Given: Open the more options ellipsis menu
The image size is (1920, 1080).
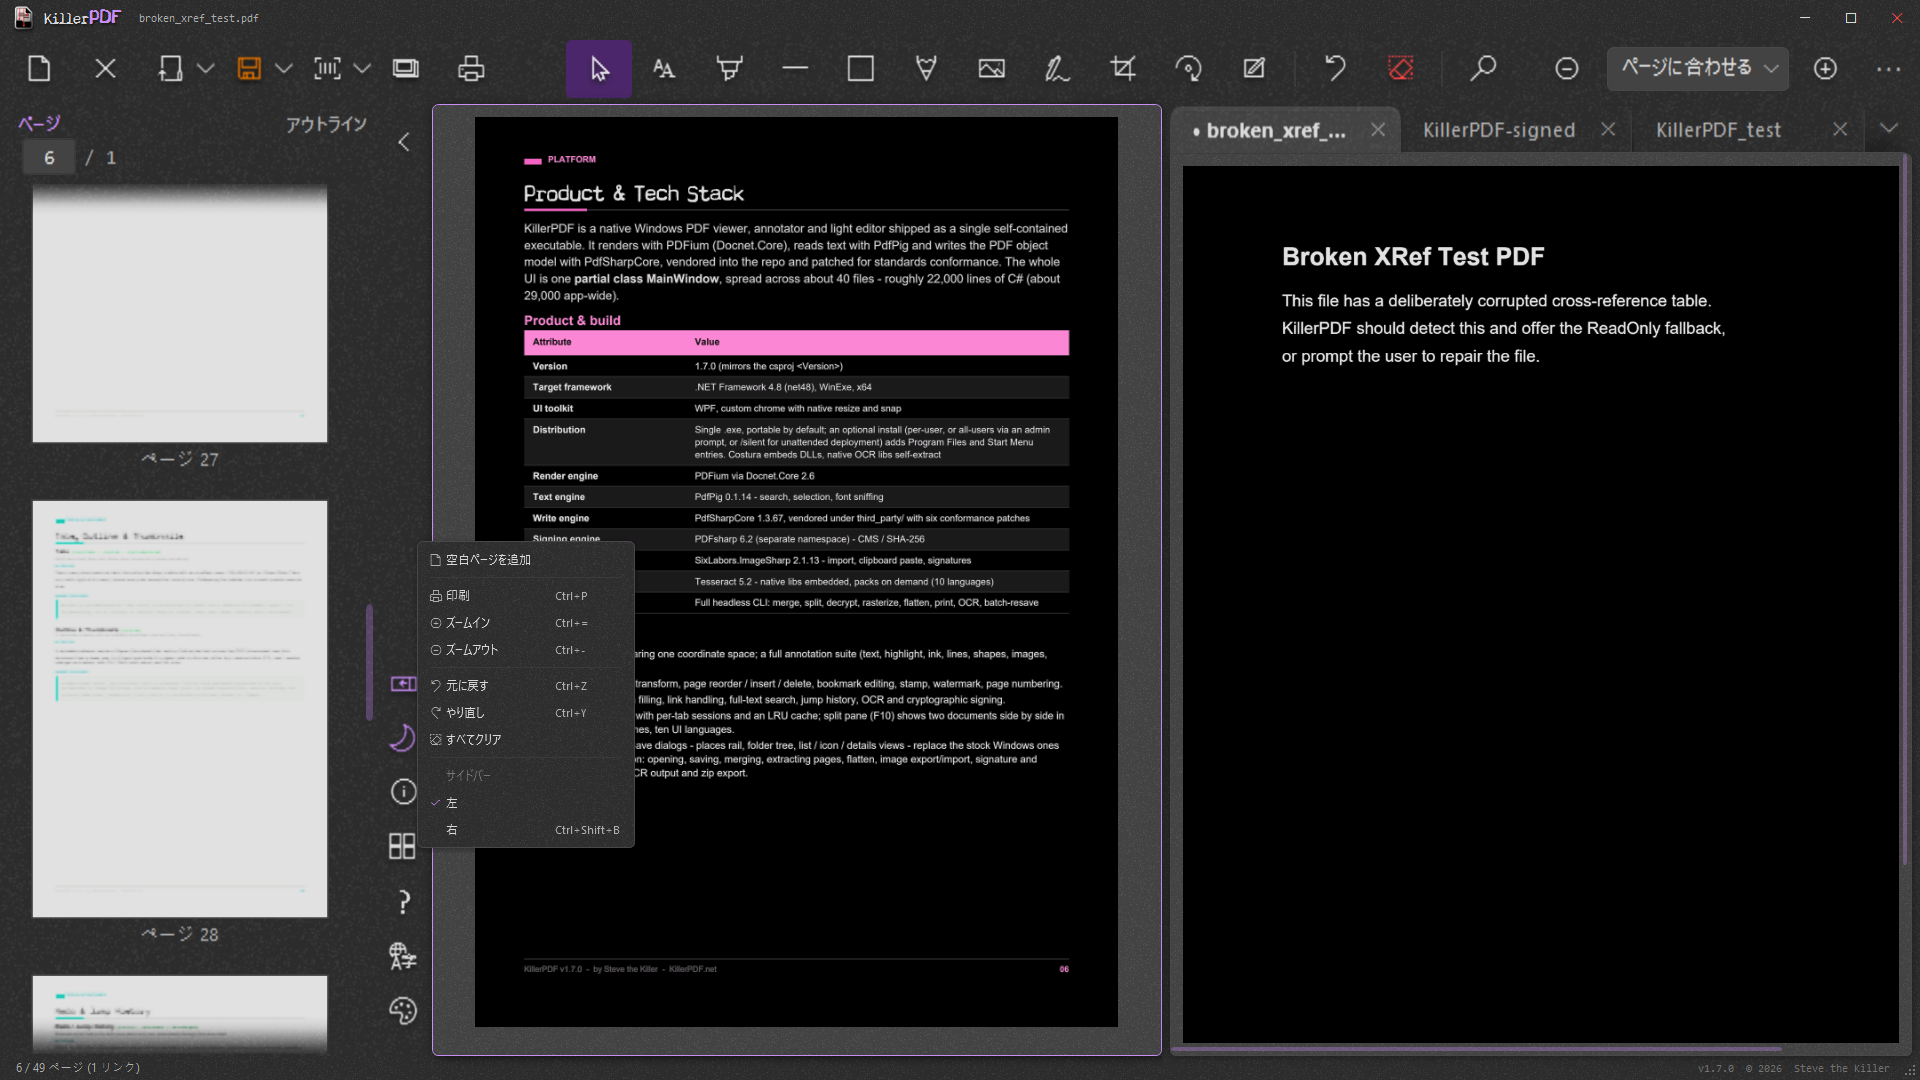Looking at the screenshot, I should click(x=1889, y=69).
